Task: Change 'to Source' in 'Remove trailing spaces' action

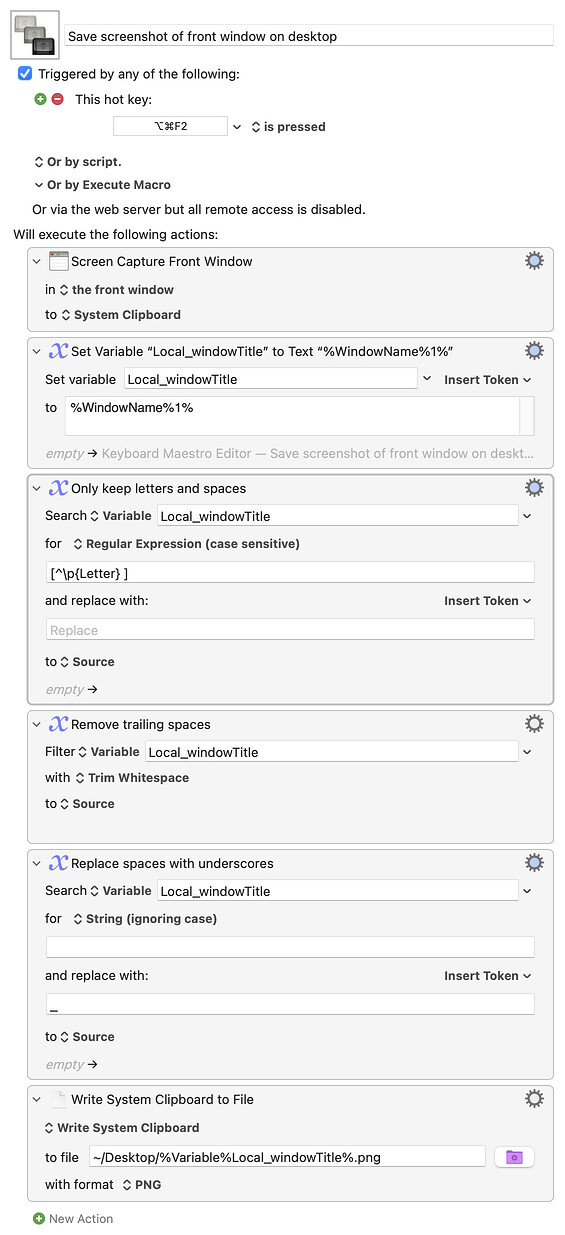Action: [x=87, y=804]
